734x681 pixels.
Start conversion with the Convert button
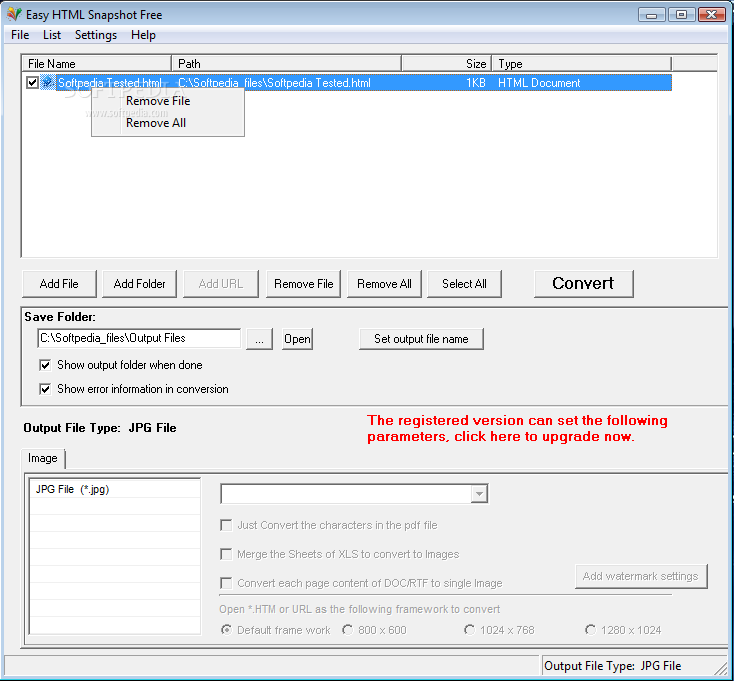click(x=584, y=284)
